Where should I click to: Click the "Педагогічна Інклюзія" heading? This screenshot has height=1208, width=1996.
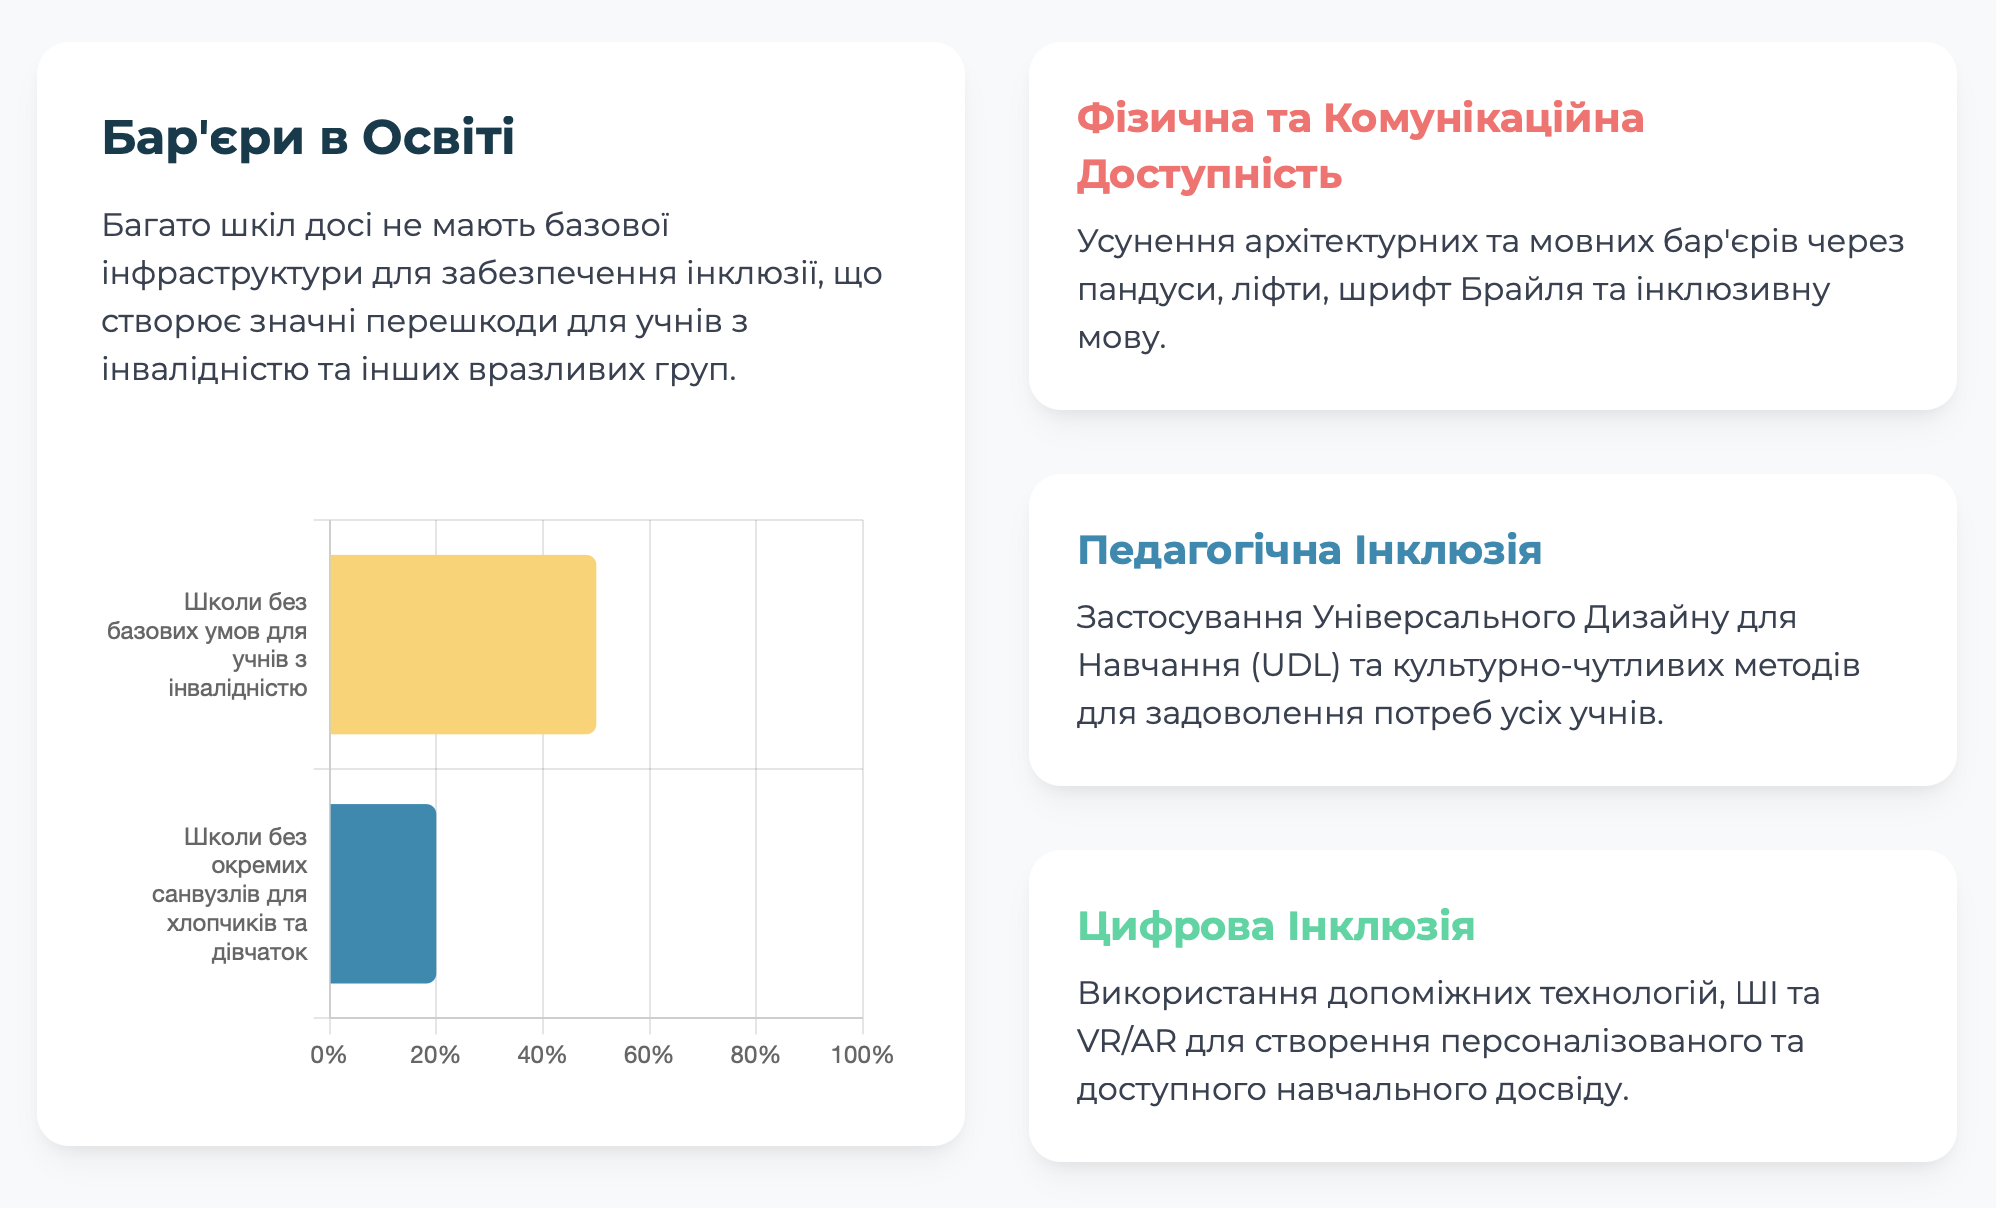click(1309, 550)
